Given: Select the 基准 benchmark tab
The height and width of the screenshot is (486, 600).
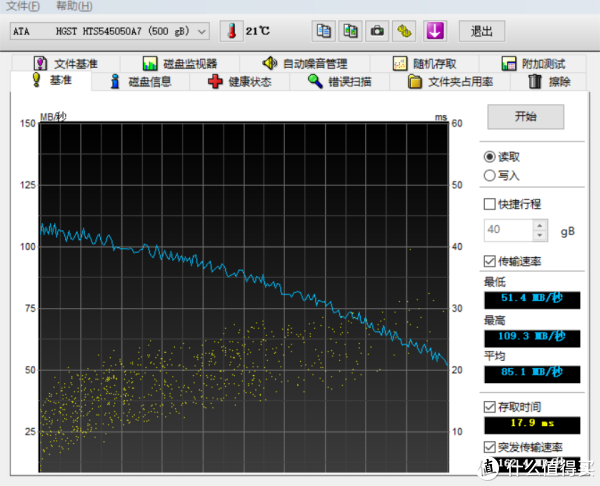Looking at the screenshot, I should click(51, 80).
